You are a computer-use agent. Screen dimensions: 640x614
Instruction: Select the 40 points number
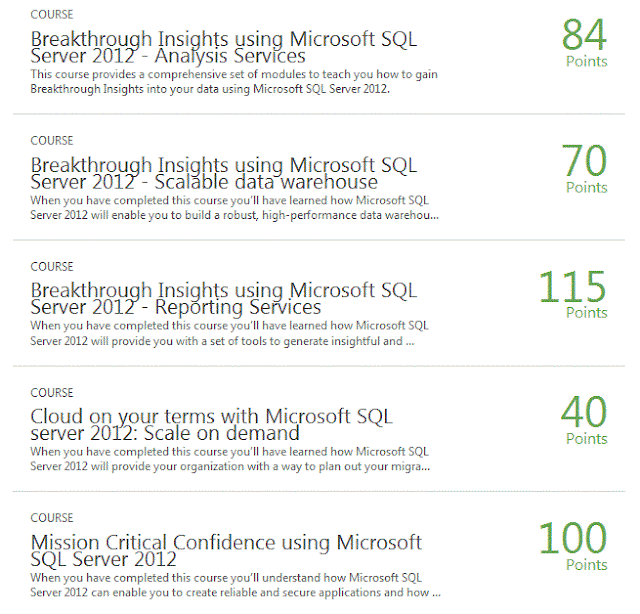point(584,412)
